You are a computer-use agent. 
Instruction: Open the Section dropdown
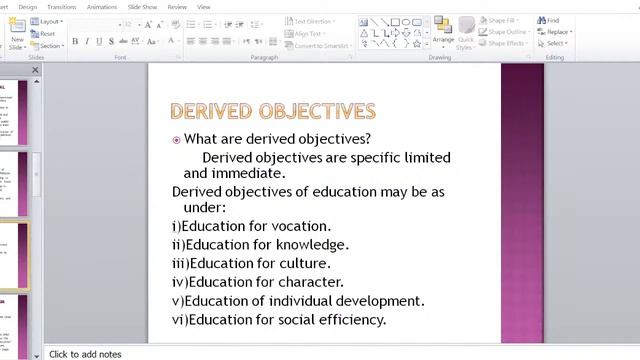tap(47, 46)
